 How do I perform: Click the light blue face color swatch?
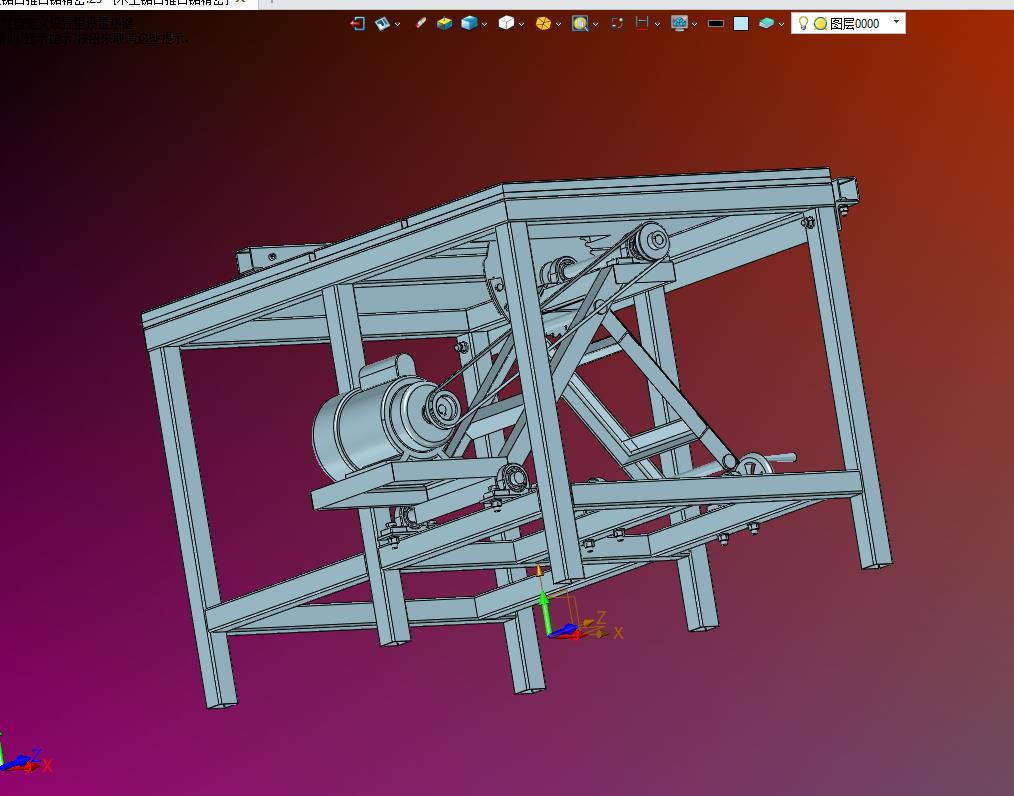click(741, 24)
